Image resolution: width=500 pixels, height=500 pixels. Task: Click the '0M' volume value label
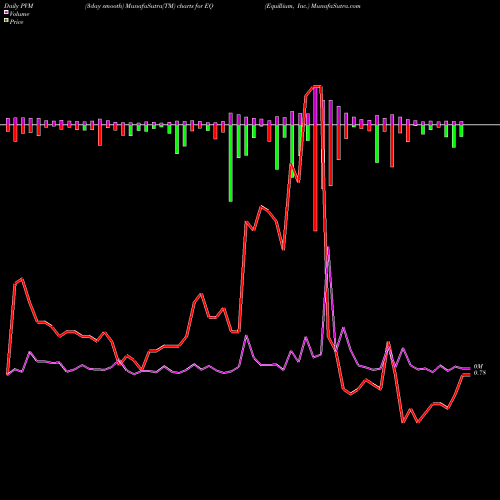pos(478,367)
